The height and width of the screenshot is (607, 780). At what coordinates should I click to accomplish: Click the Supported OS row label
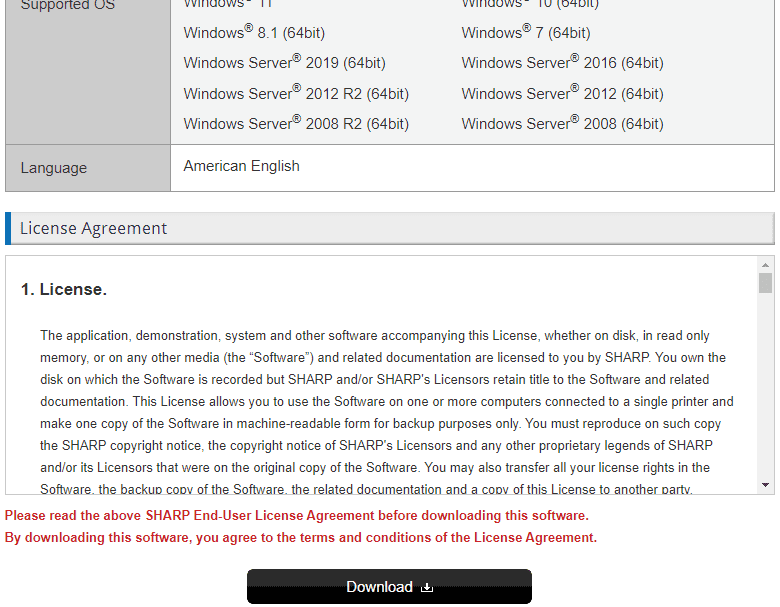tap(67, 6)
